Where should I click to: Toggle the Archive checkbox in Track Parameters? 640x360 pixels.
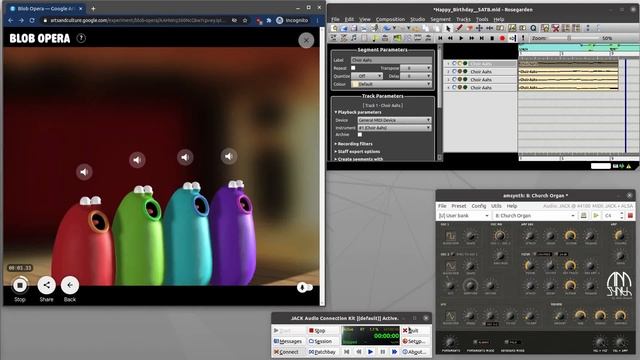click(x=360, y=134)
